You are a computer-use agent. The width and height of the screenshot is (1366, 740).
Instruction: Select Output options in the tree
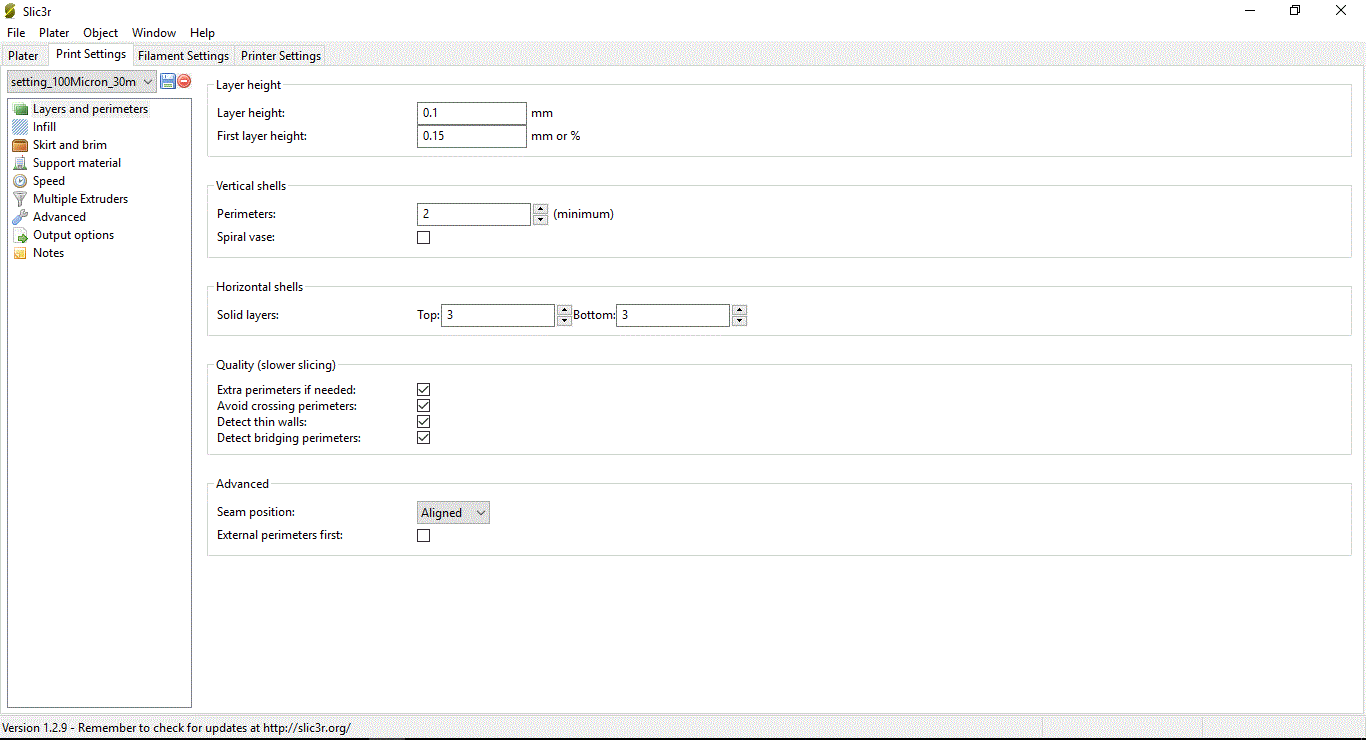(73, 235)
